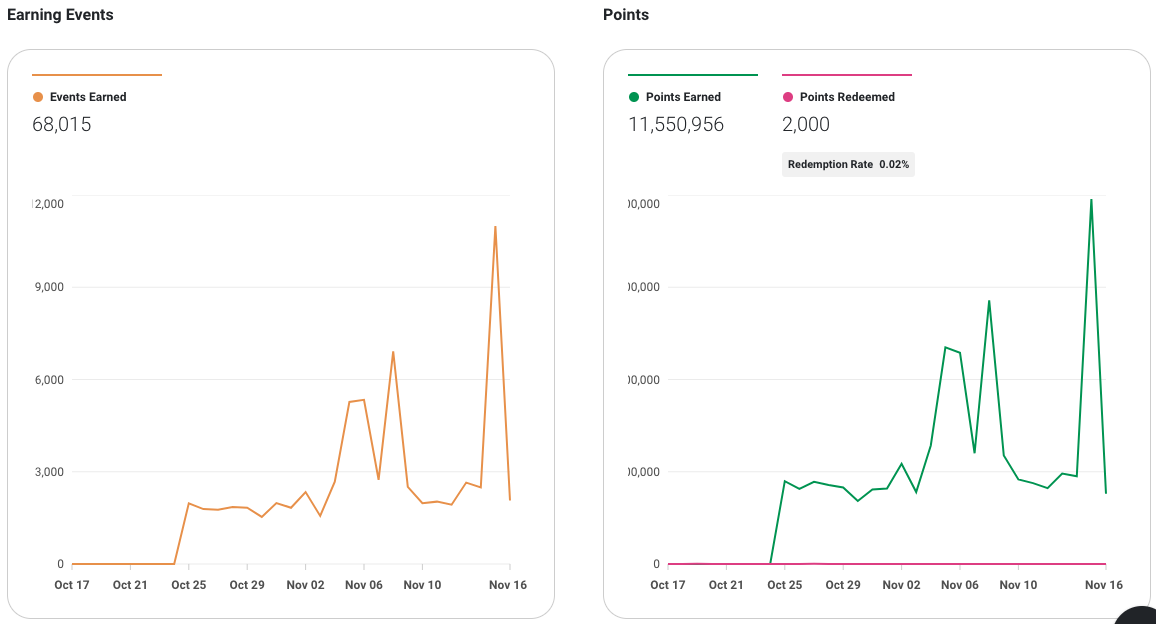Click the Nov 02 label in Earning Events chart
1156x624 pixels.
(305, 585)
